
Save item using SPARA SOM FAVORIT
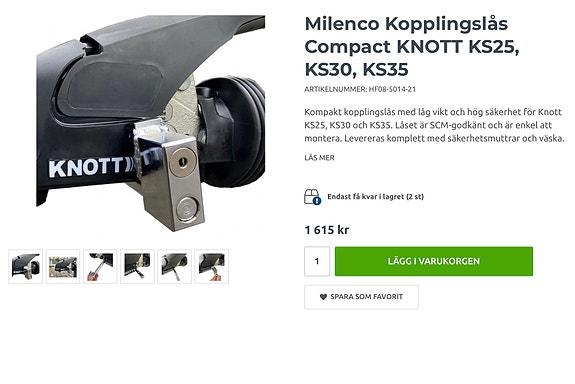(361, 297)
